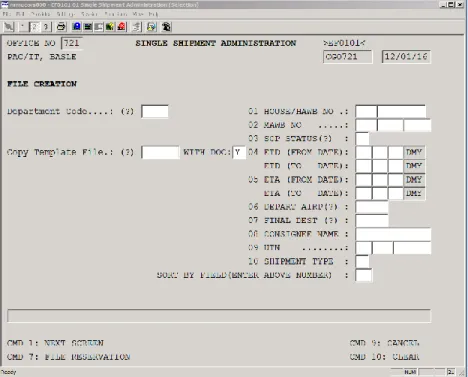Focus the Department Code input field

(155, 112)
